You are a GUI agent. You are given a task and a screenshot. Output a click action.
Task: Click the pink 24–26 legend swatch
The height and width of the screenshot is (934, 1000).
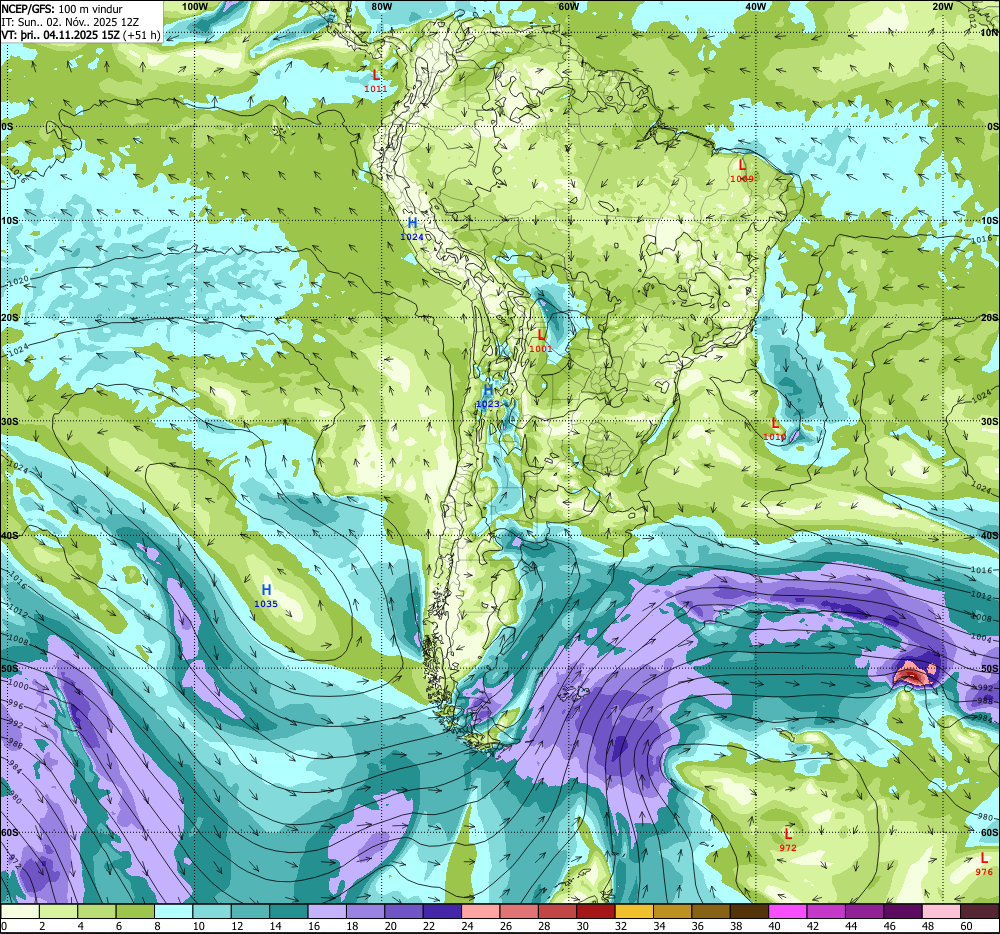tap(480, 911)
